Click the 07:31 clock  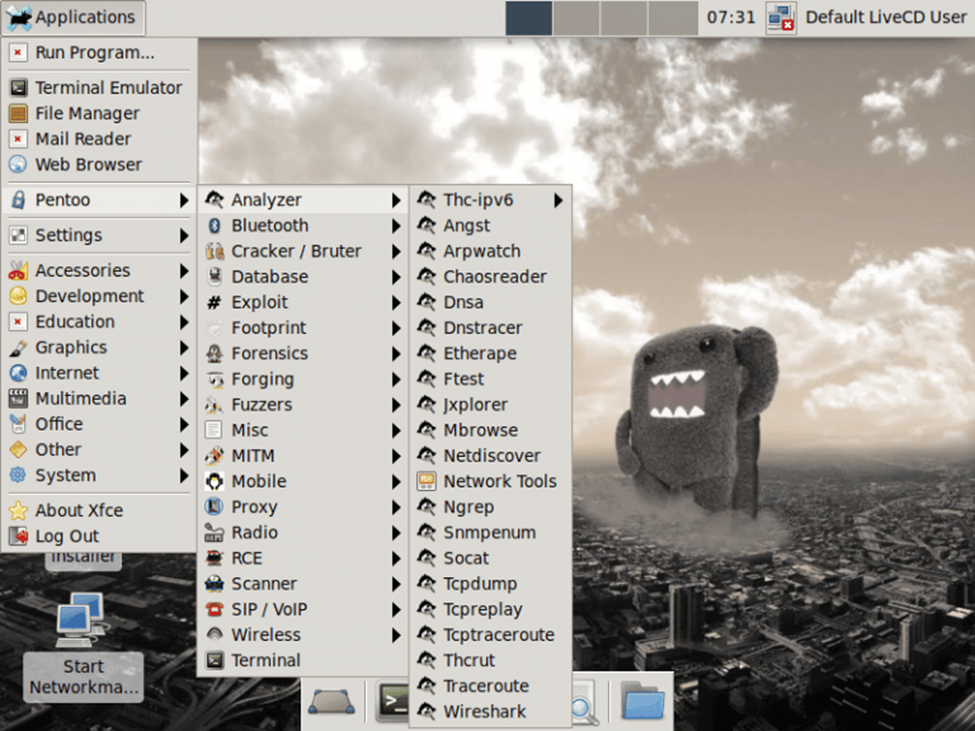point(733,17)
